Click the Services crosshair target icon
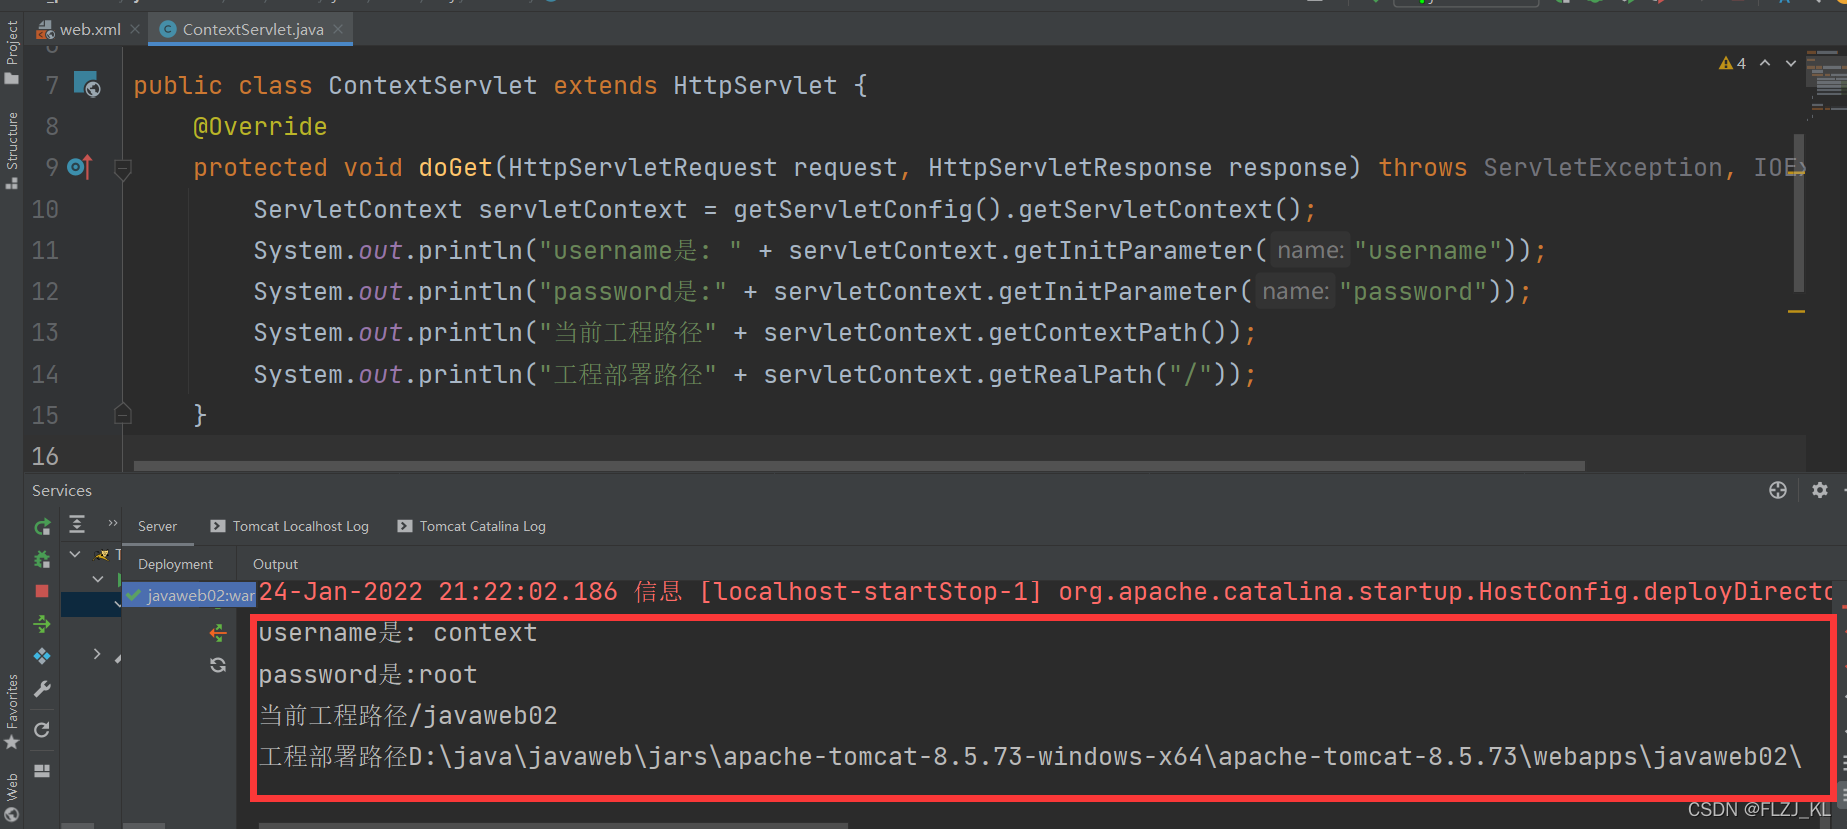The image size is (1847, 829). pyautogui.click(x=1778, y=490)
